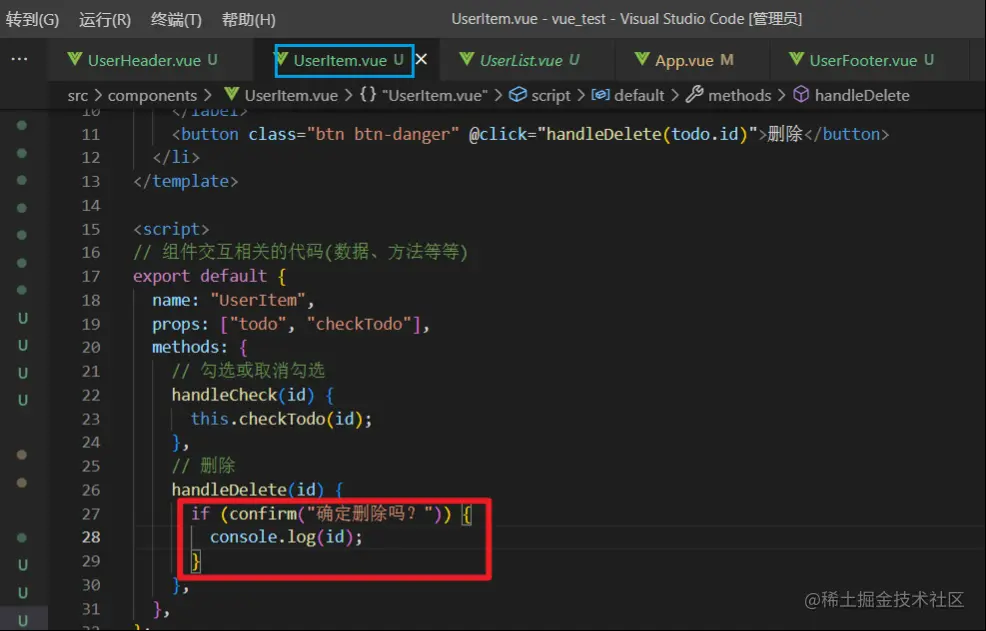This screenshot has width=986, height=631.
Task: Click the Vue icon in breadcrumb bar
Action: coord(231,94)
